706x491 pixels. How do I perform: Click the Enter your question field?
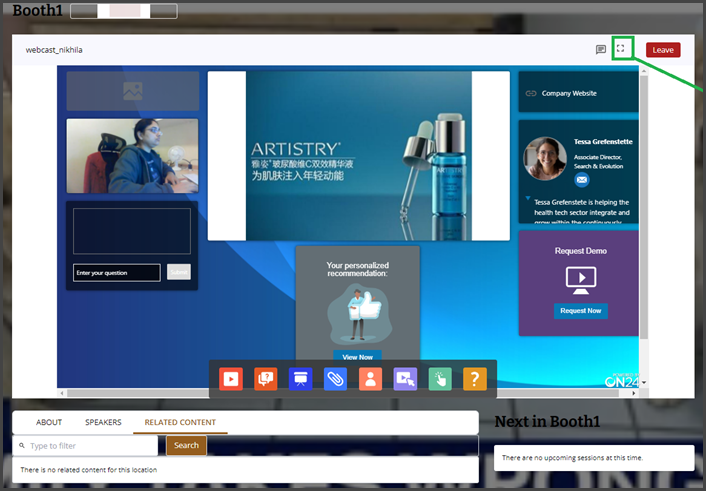coord(117,273)
